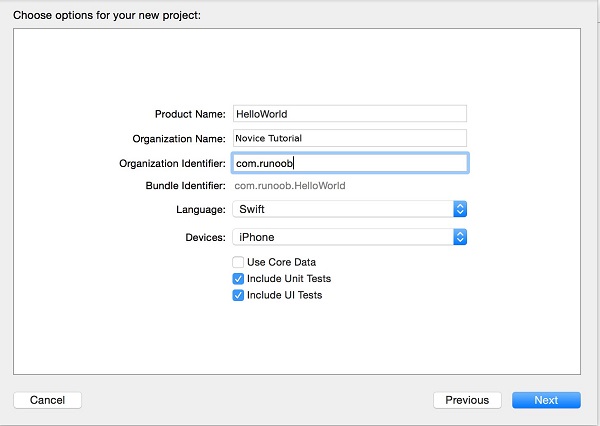Uncheck Include Unit Tests

238,279
